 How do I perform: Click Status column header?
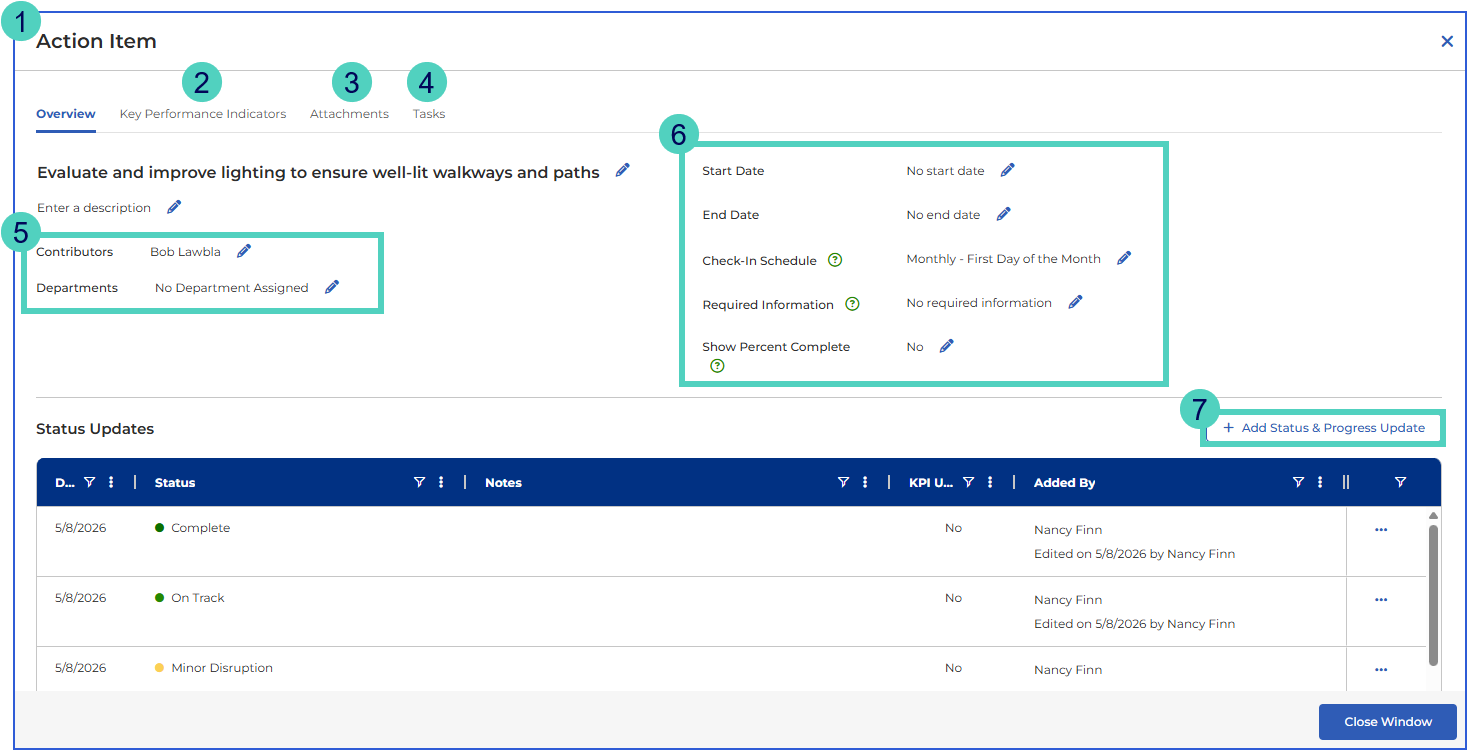click(175, 483)
